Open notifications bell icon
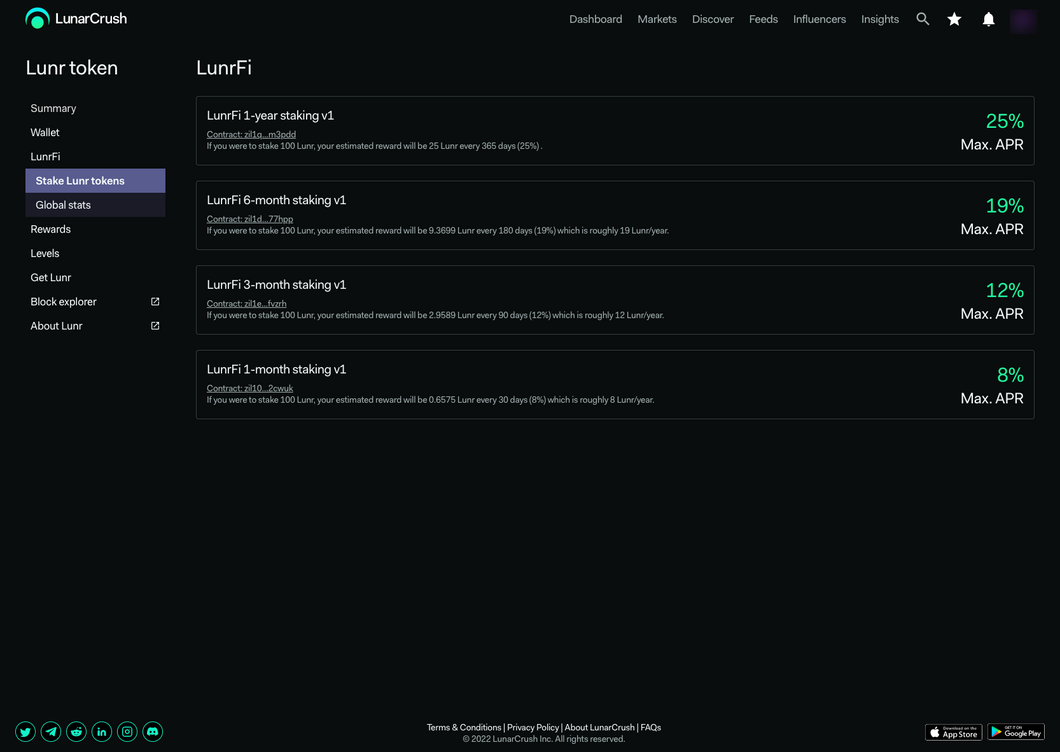 click(988, 19)
